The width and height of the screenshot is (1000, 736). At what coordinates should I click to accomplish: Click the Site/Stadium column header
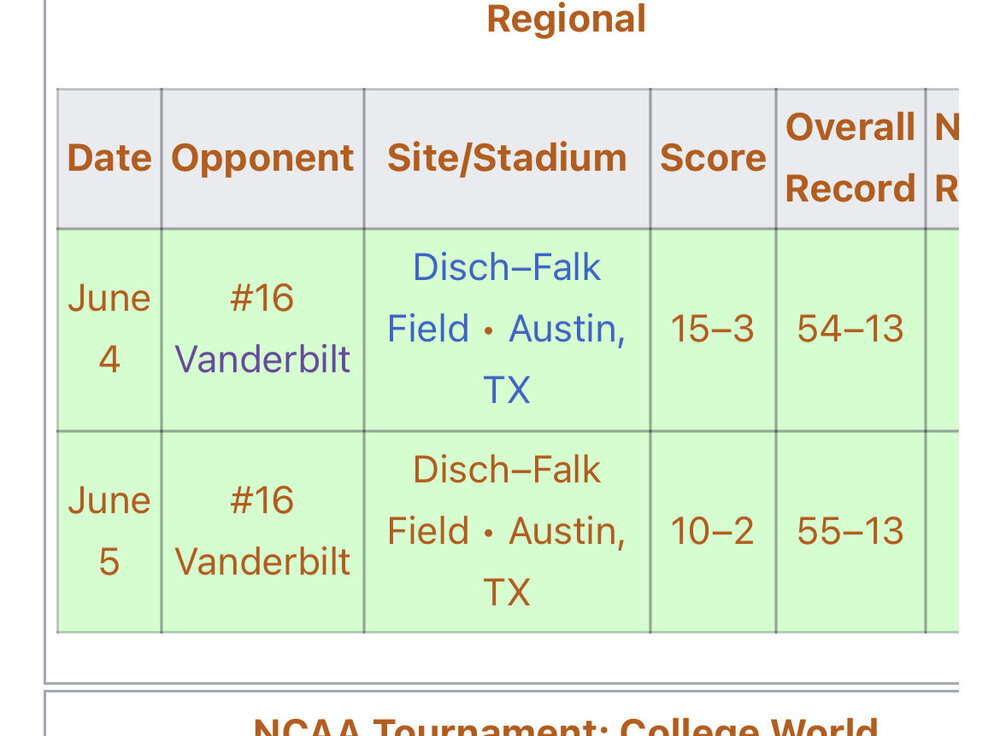coord(507,158)
